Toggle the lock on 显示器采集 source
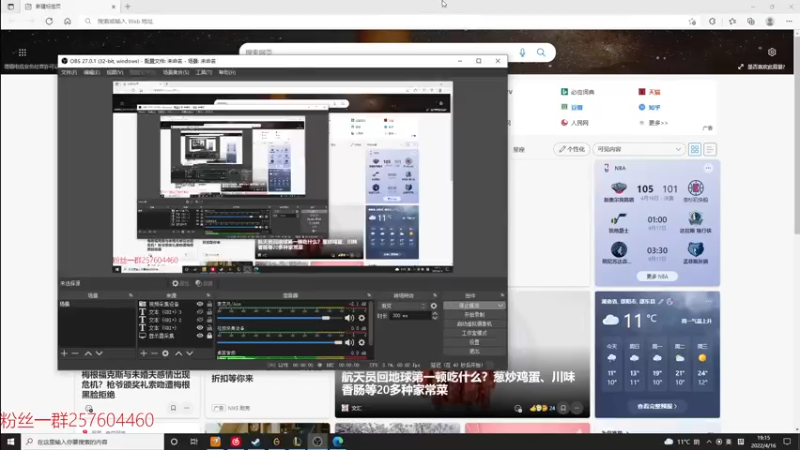This screenshot has width=800, height=450. click(209, 336)
